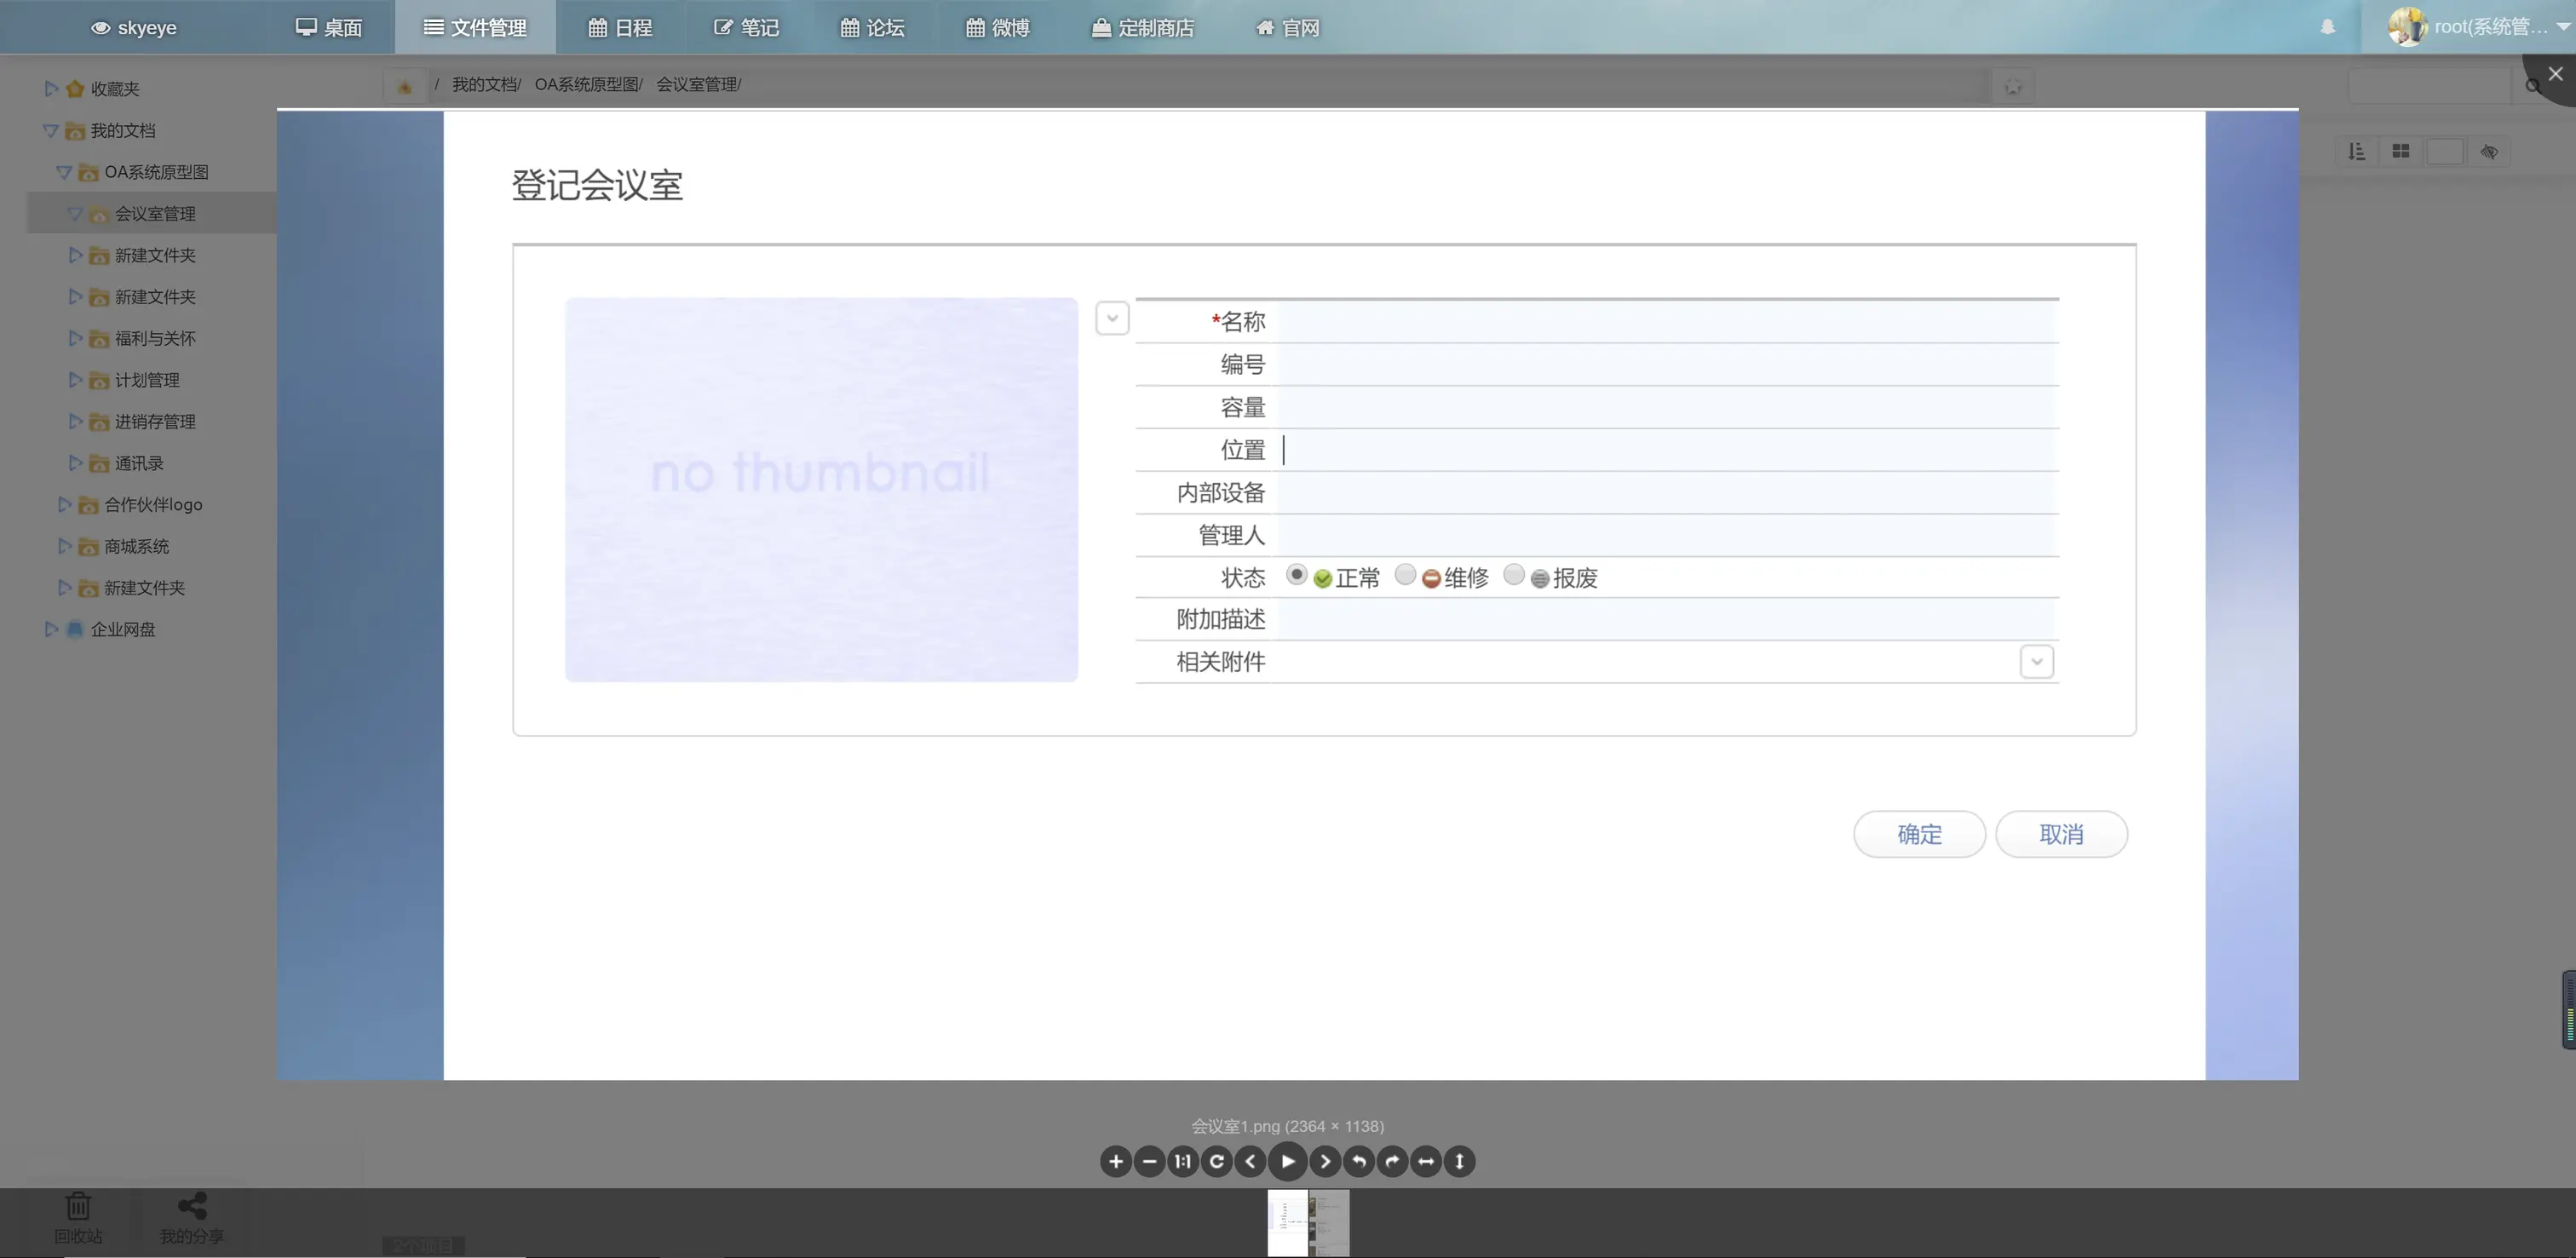Image resolution: width=2576 pixels, height=1258 pixels.
Task: Switch to the 日程 tab
Action: pyautogui.click(x=620, y=27)
